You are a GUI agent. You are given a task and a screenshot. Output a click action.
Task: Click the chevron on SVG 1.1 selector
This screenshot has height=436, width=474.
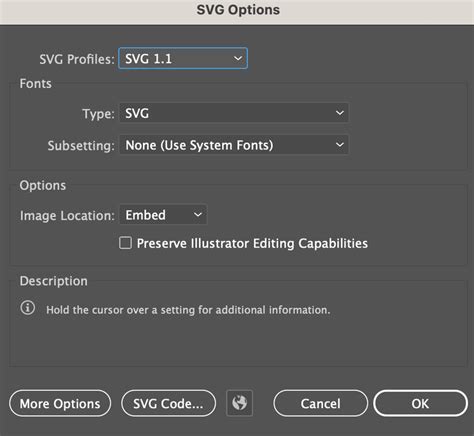pos(238,59)
